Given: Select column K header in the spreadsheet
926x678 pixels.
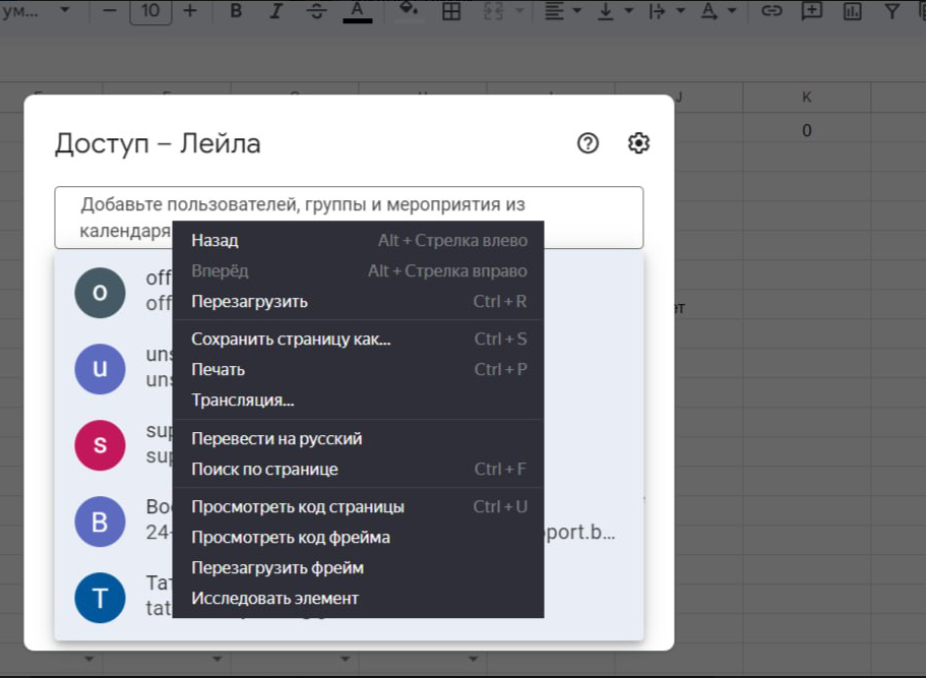Looking at the screenshot, I should click(806, 97).
